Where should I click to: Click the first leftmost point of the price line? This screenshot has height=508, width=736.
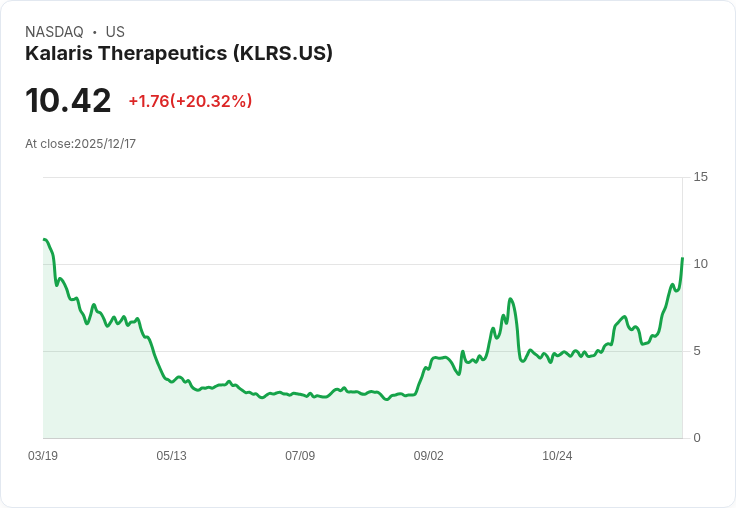pos(44,239)
